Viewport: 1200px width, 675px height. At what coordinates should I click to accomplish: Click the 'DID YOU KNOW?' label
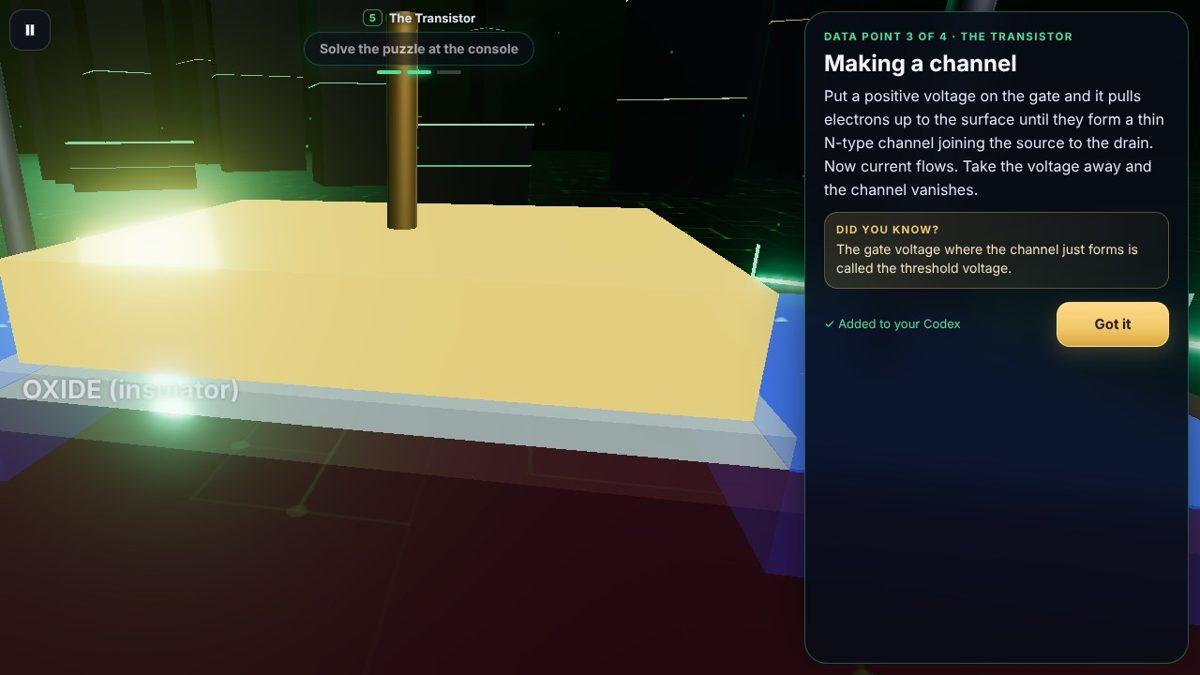888,230
